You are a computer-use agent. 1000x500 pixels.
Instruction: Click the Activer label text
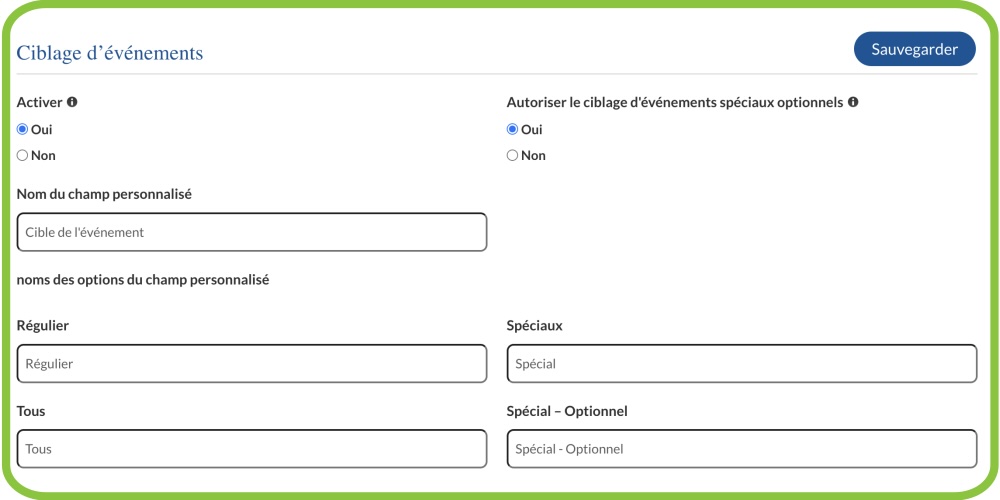click(x=40, y=102)
